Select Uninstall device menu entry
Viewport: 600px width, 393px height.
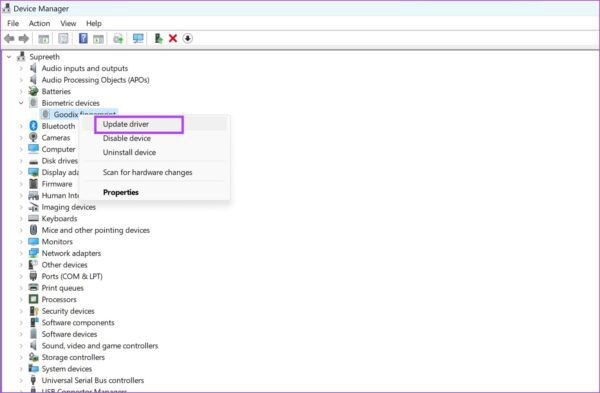coord(129,152)
